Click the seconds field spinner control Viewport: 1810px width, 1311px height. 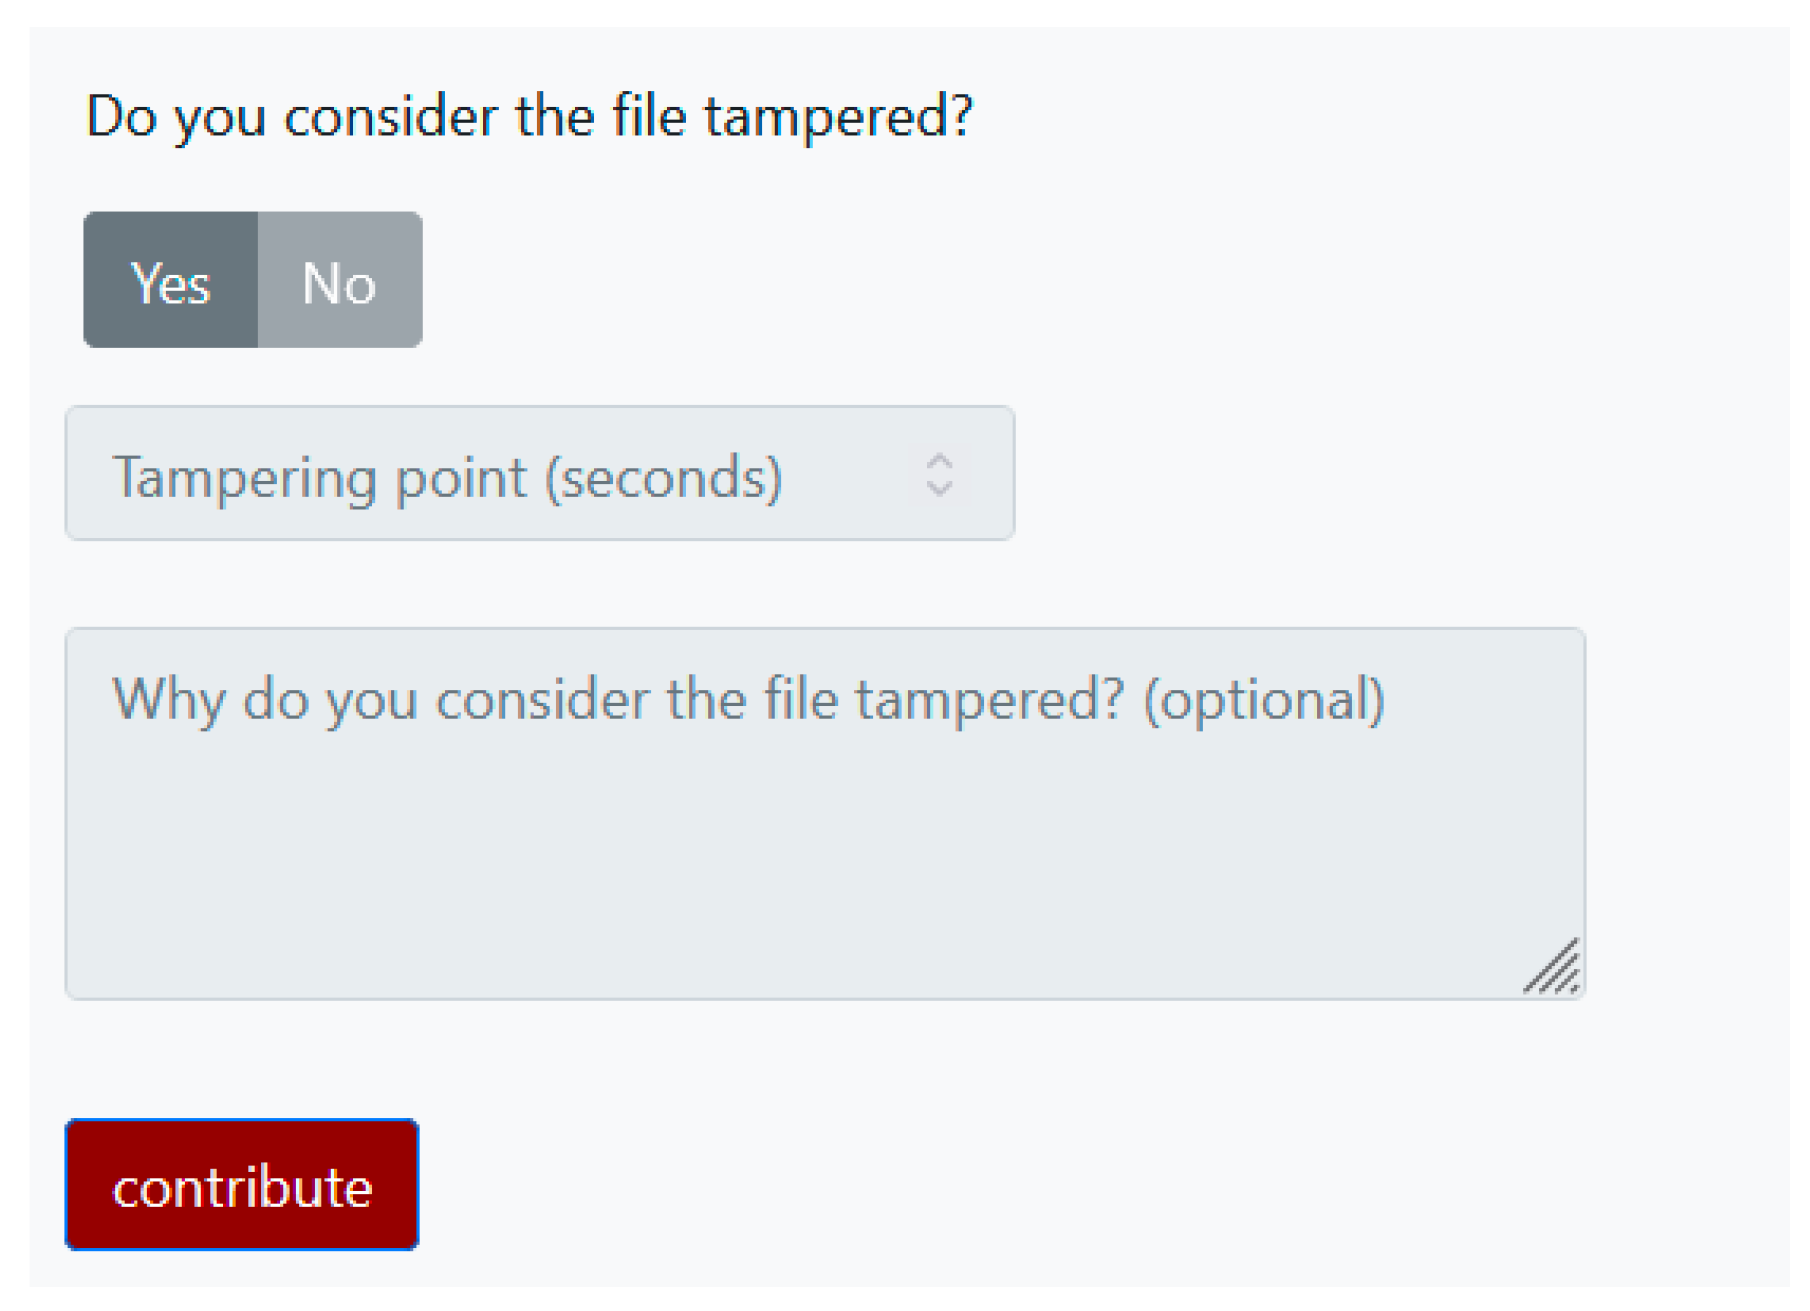(x=939, y=474)
